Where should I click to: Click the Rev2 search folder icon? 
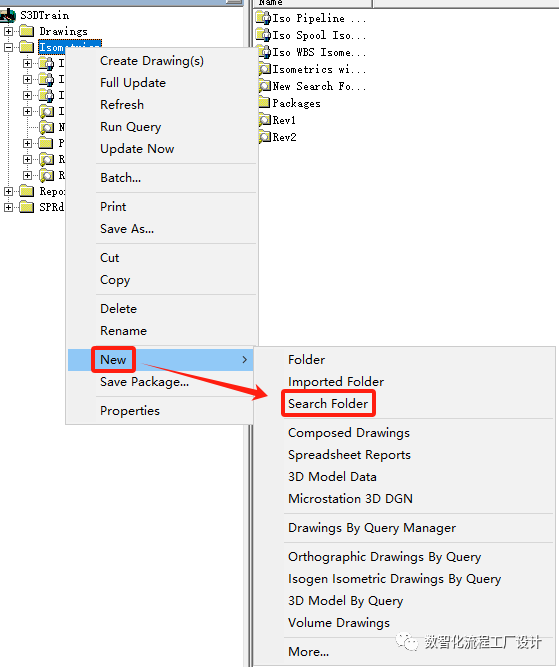pos(264,137)
